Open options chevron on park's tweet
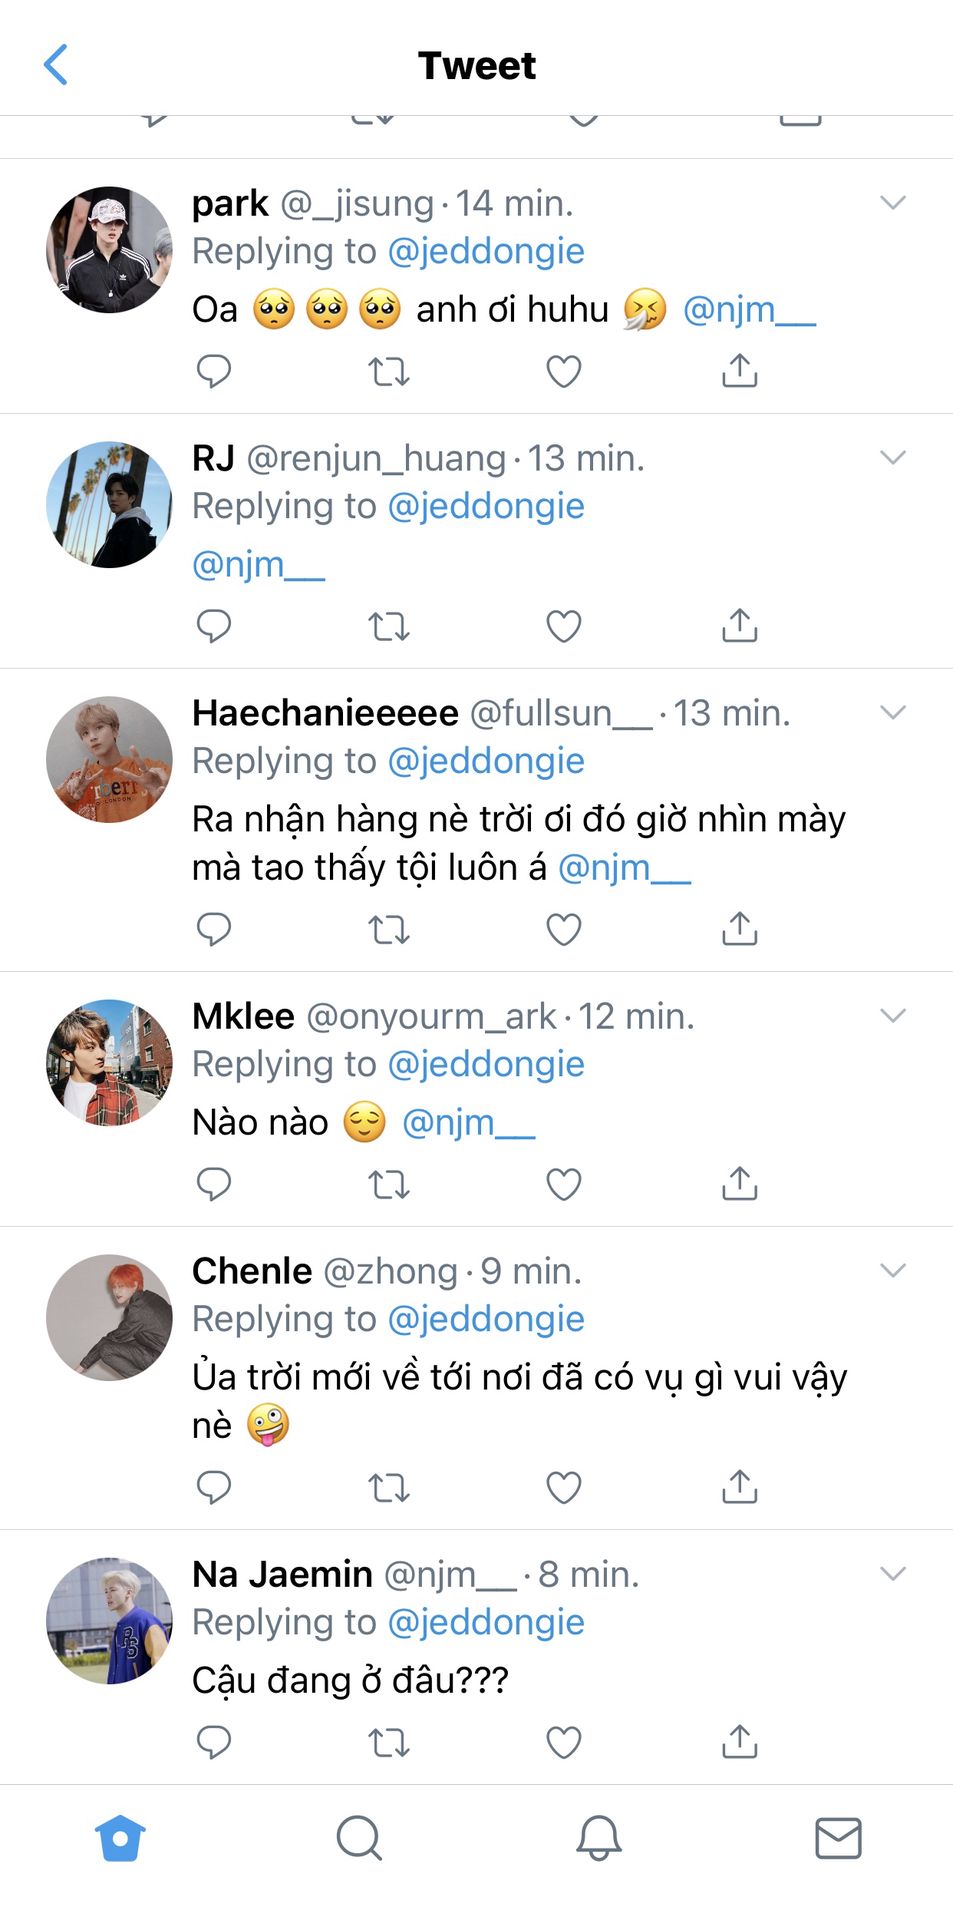Viewport: 953px width, 1920px height. 892,203
